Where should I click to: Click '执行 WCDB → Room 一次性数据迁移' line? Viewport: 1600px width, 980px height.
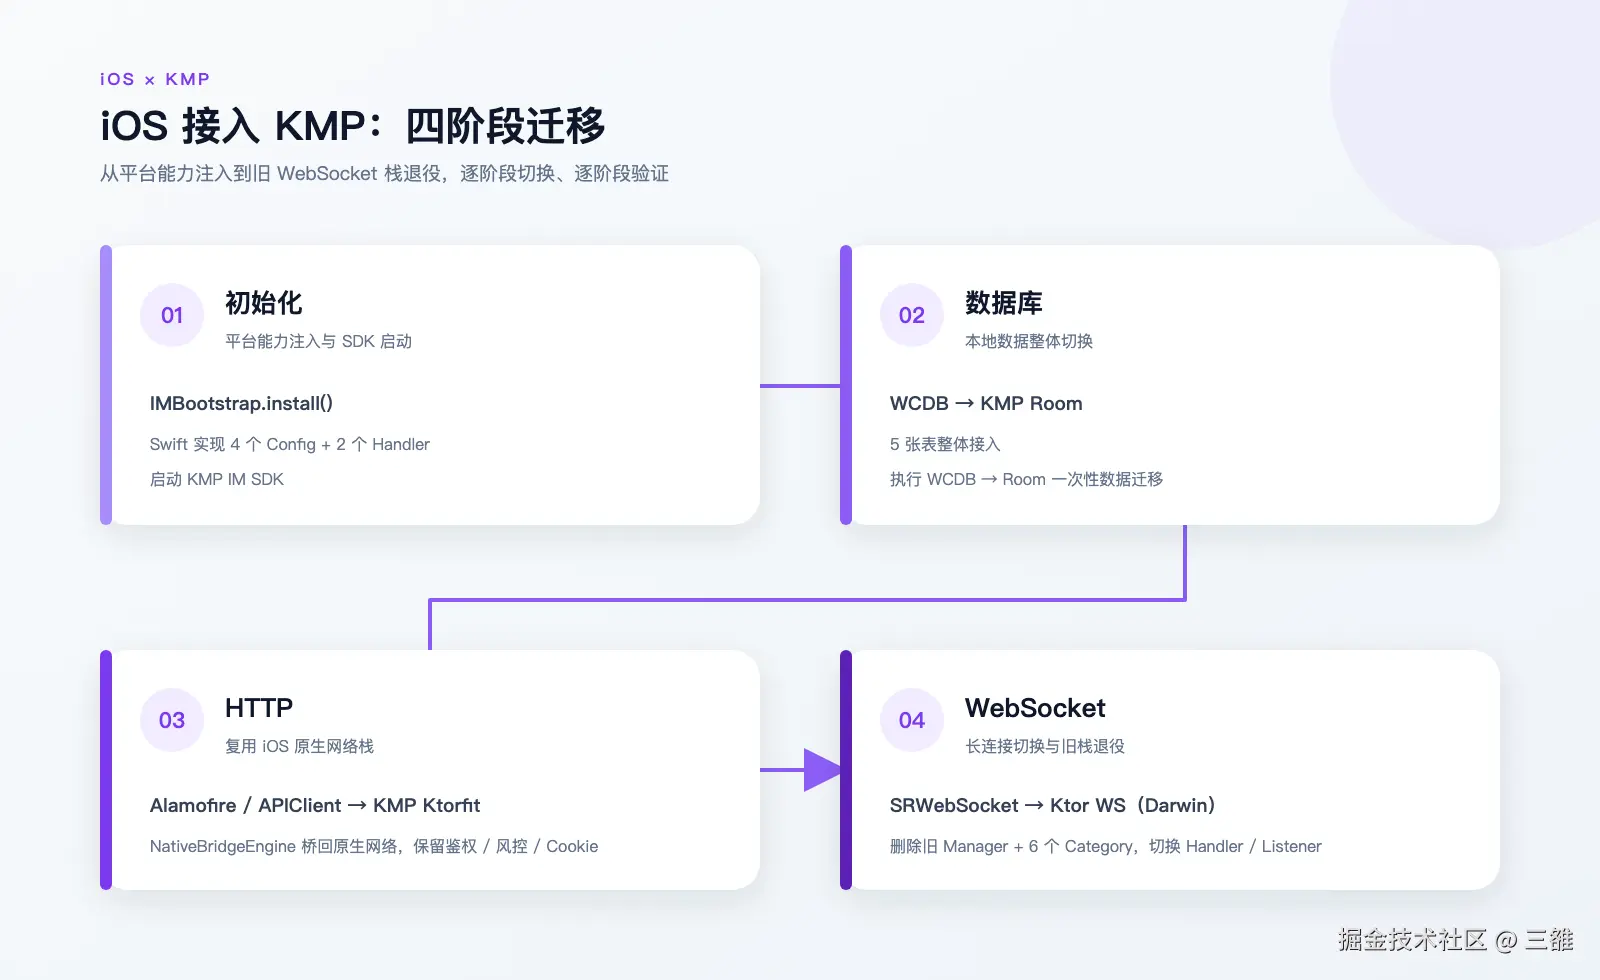(1027, 479)
